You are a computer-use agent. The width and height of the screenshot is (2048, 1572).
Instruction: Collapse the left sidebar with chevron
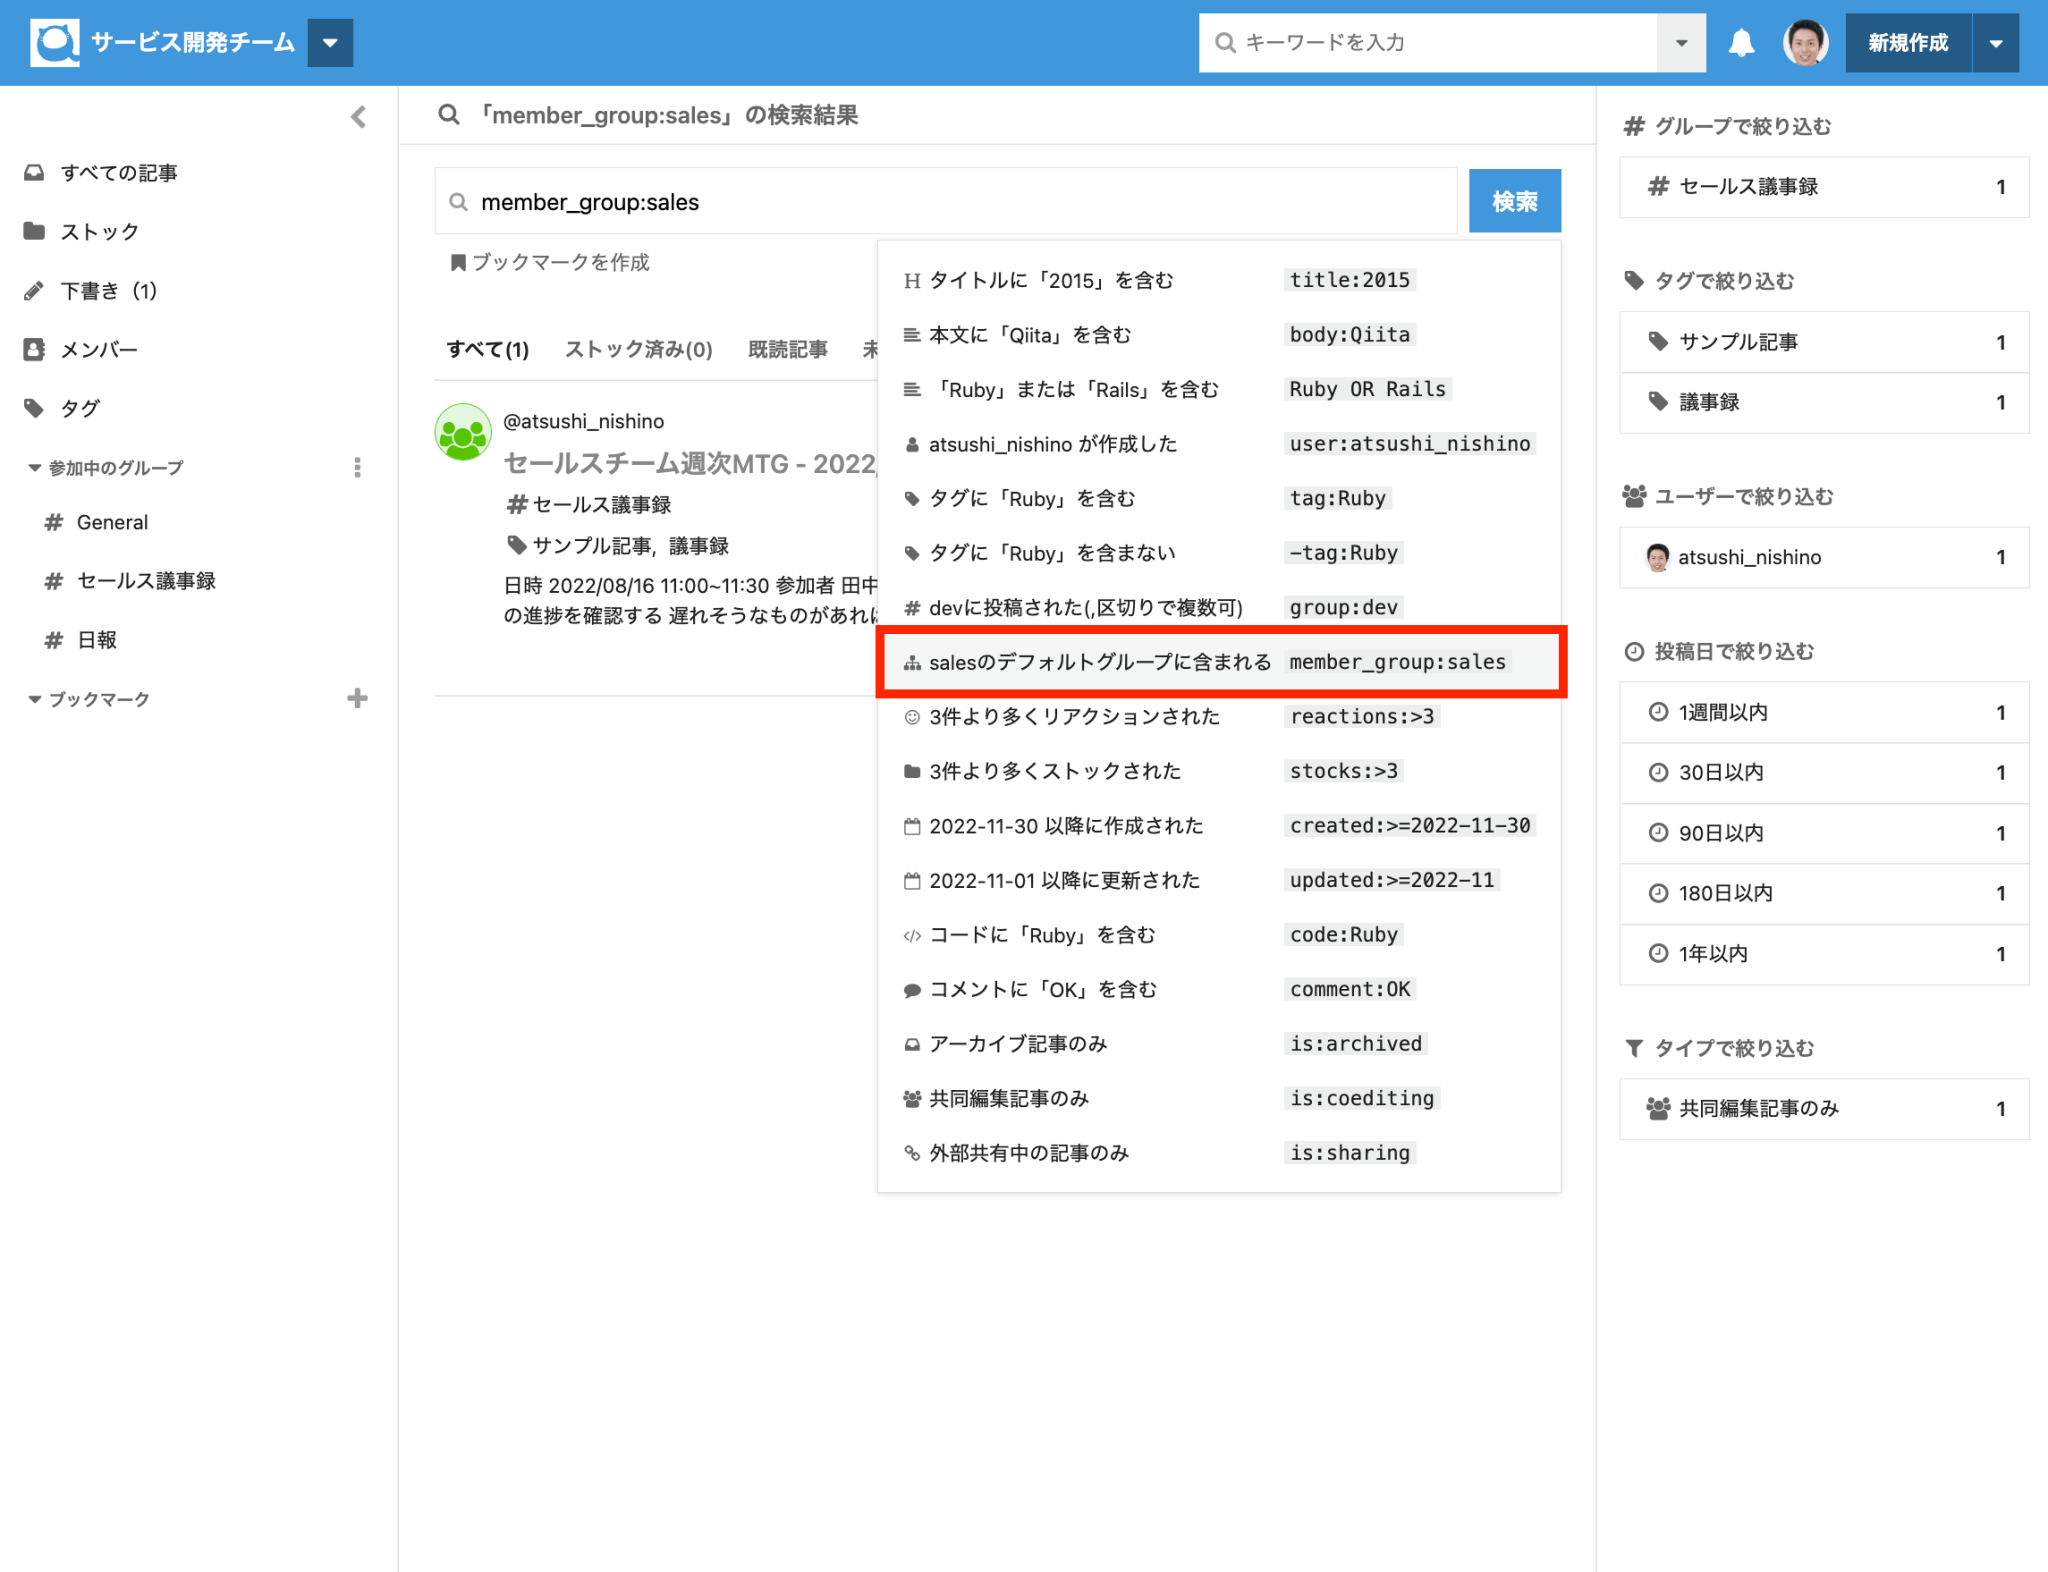pyautogui.click(x=359, y=117)
